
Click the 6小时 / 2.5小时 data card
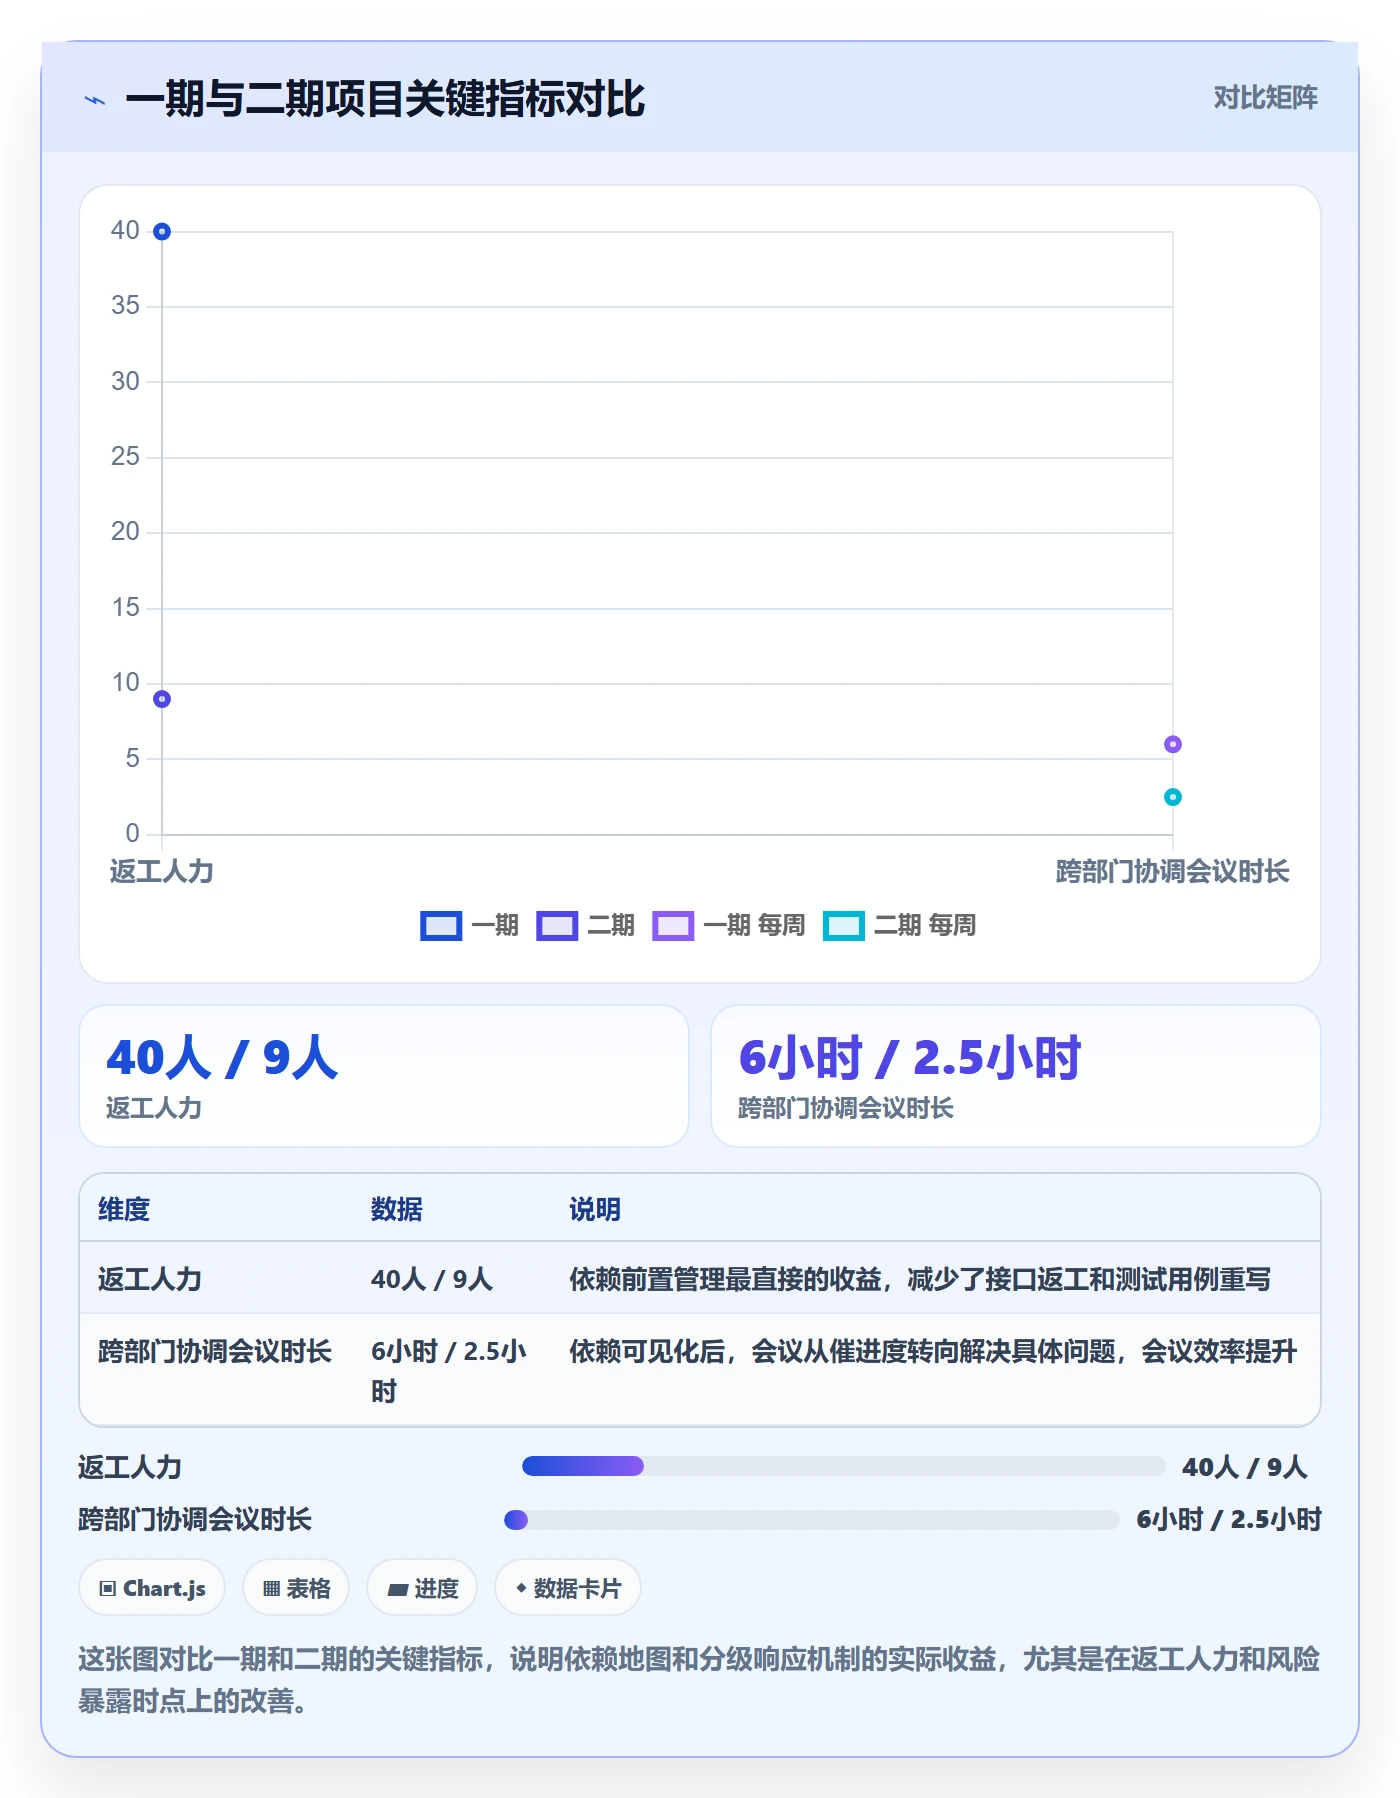(x=1016, y=1076)
